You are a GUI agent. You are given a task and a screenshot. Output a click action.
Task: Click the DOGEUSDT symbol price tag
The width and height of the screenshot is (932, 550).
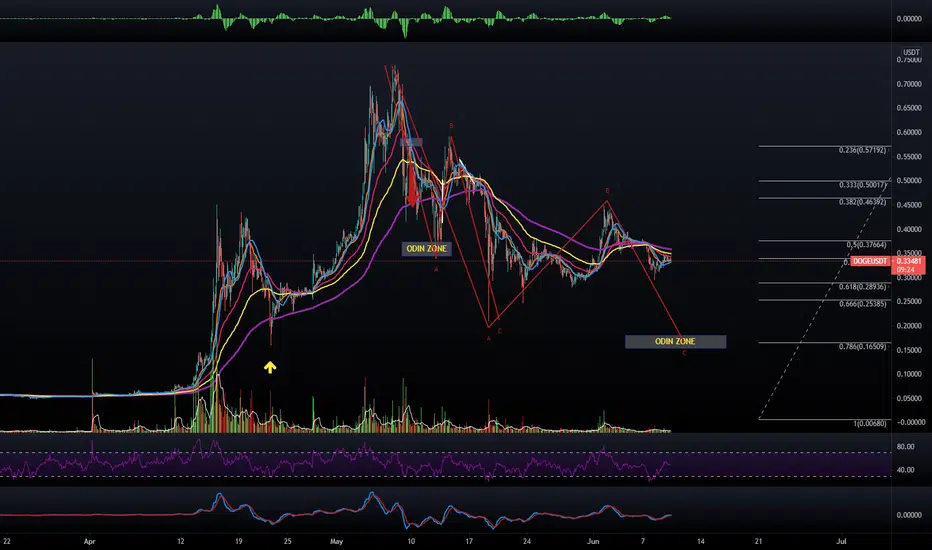coord(870,261)
